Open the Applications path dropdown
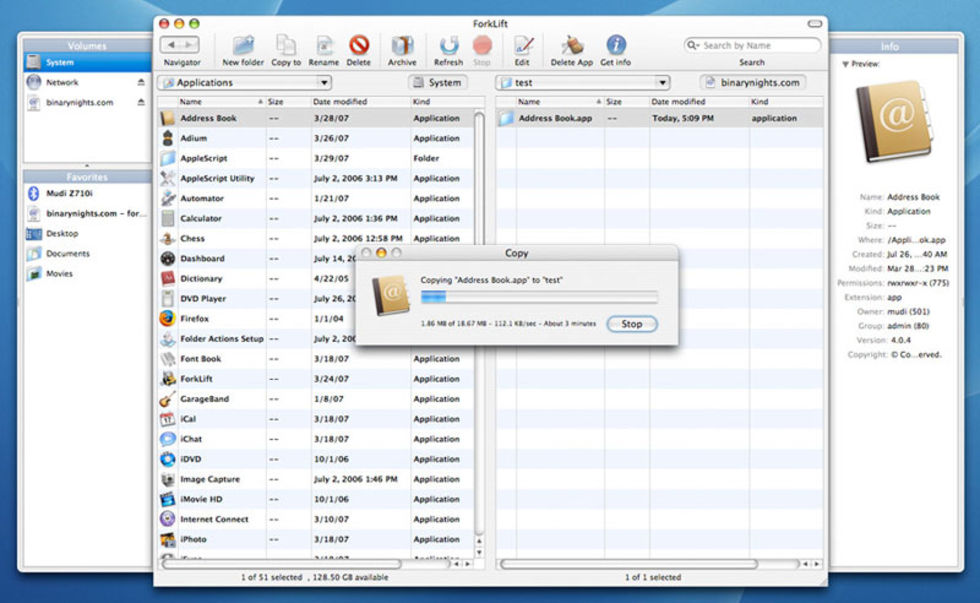980x603 pixels. click(x=245, y=83)
